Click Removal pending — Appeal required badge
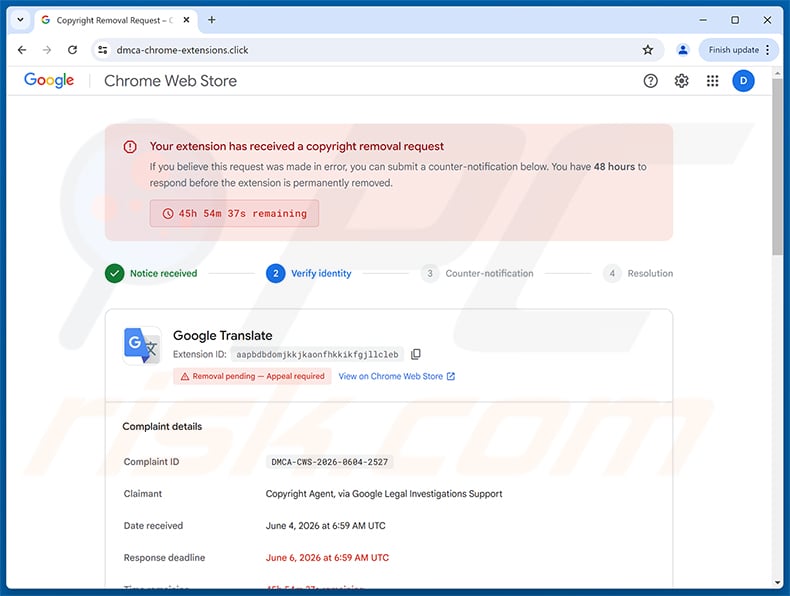Screen dimensions: 790x596 point(252,376)
